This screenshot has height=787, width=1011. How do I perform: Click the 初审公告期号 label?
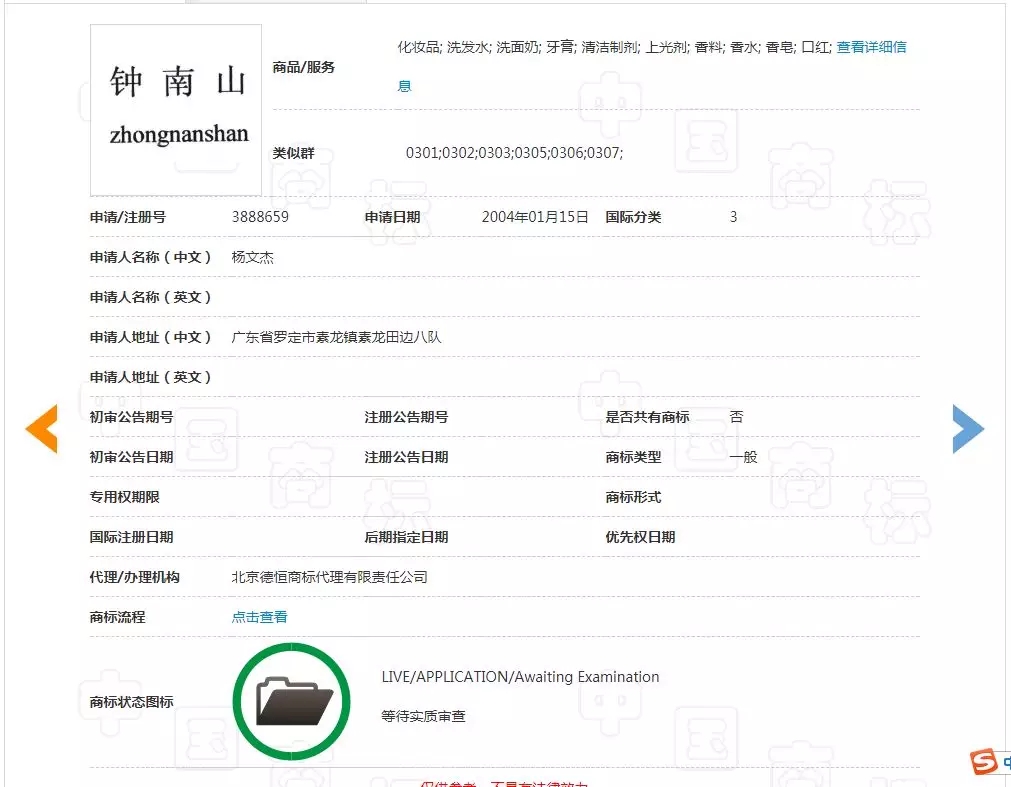point(132,417)
